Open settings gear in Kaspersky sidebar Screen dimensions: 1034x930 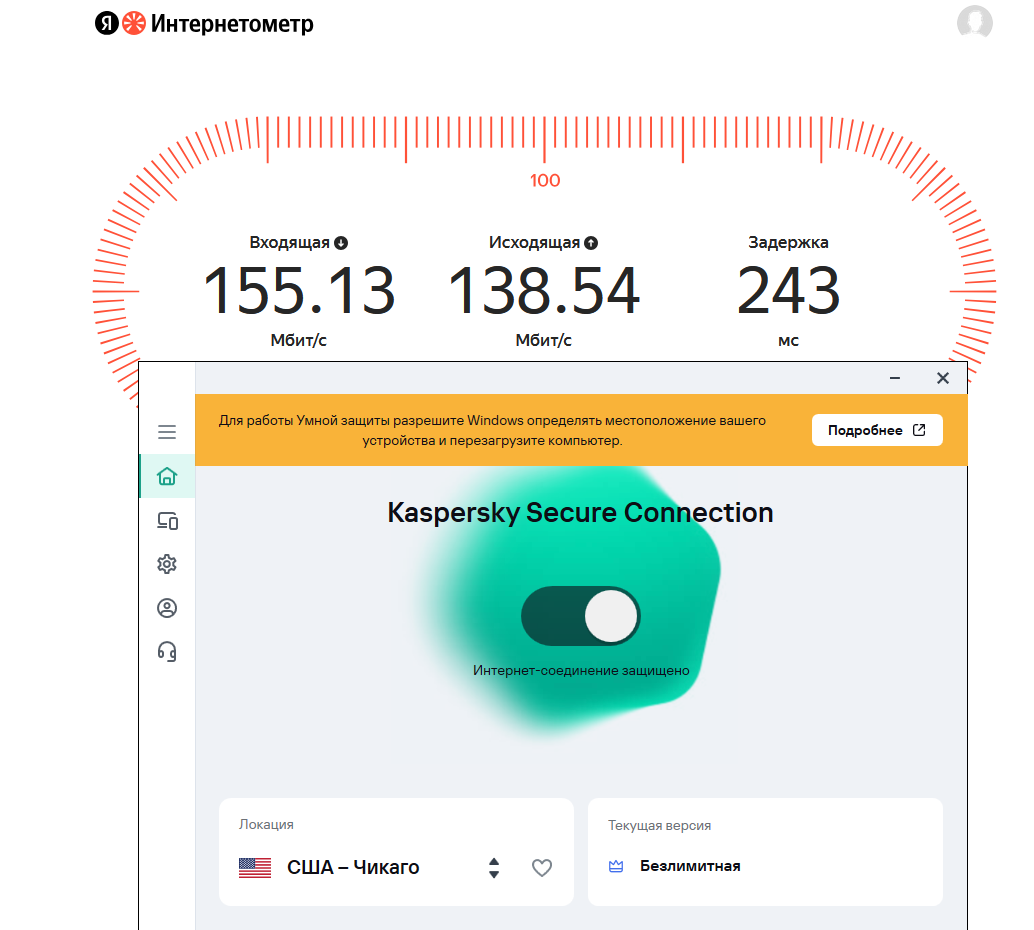click(167, 564)
